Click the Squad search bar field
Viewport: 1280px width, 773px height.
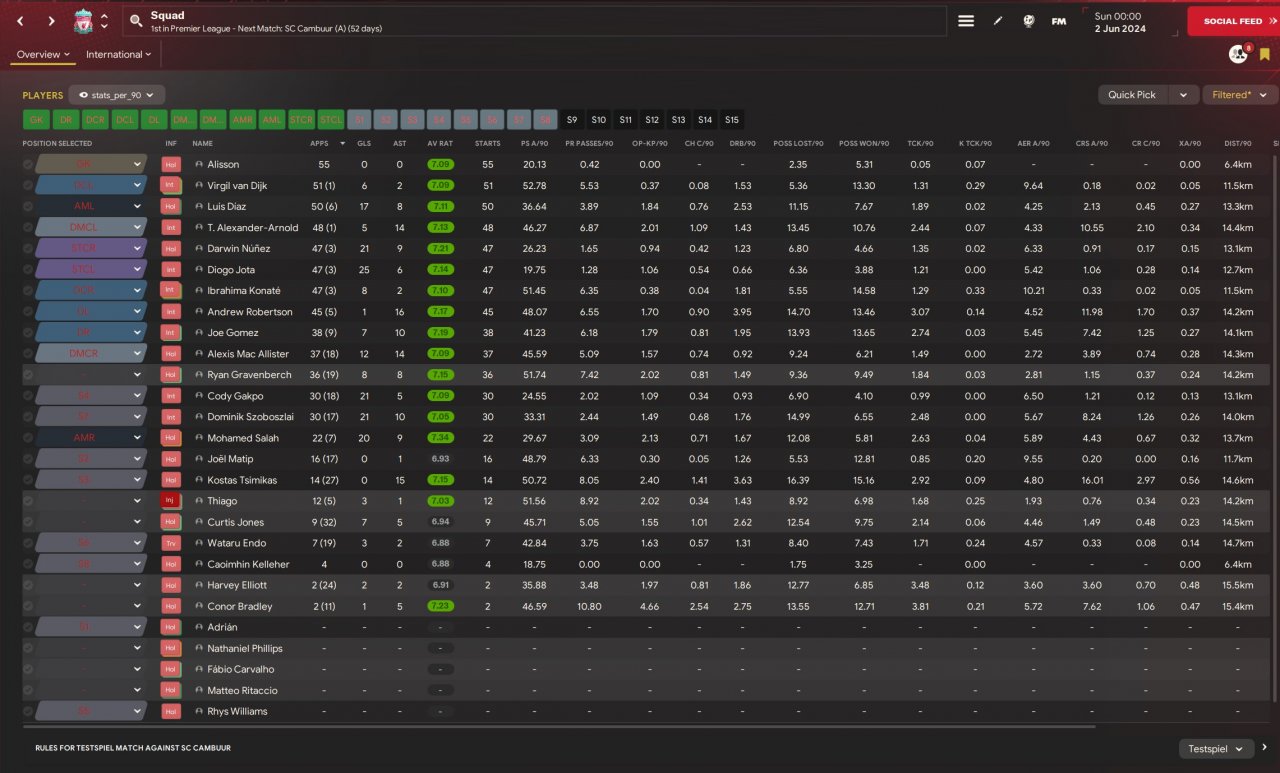pyautogui.click(x=535, y=21)
